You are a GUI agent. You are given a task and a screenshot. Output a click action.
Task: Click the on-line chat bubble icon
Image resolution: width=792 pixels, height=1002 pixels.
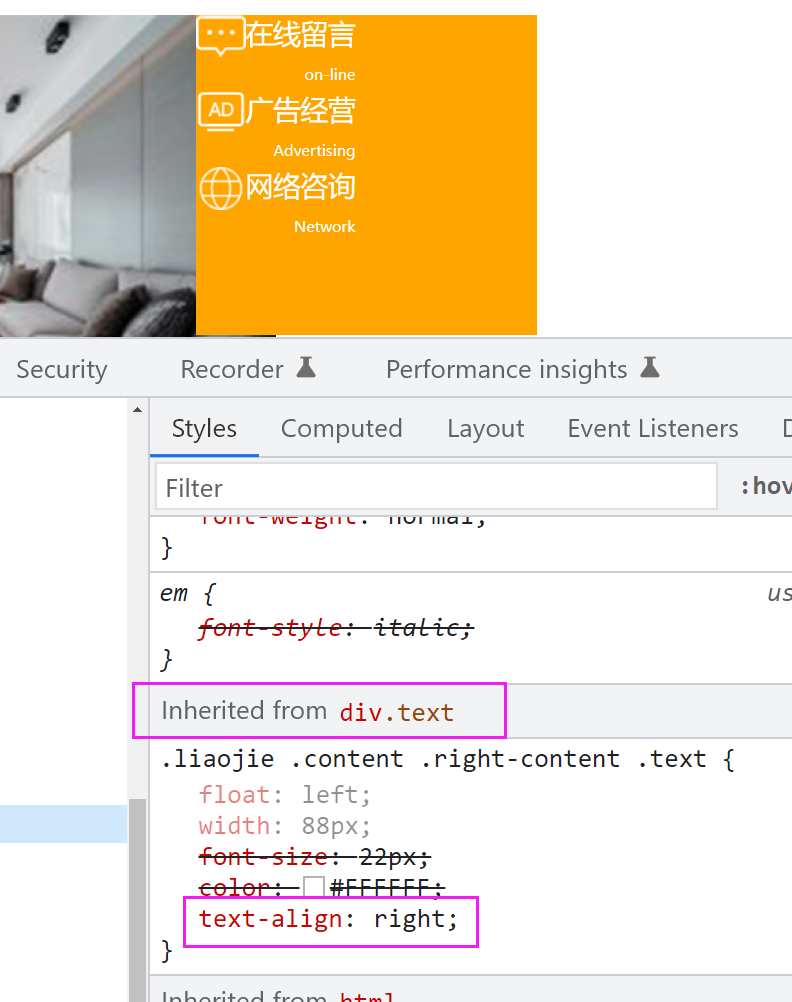(221, 36)
